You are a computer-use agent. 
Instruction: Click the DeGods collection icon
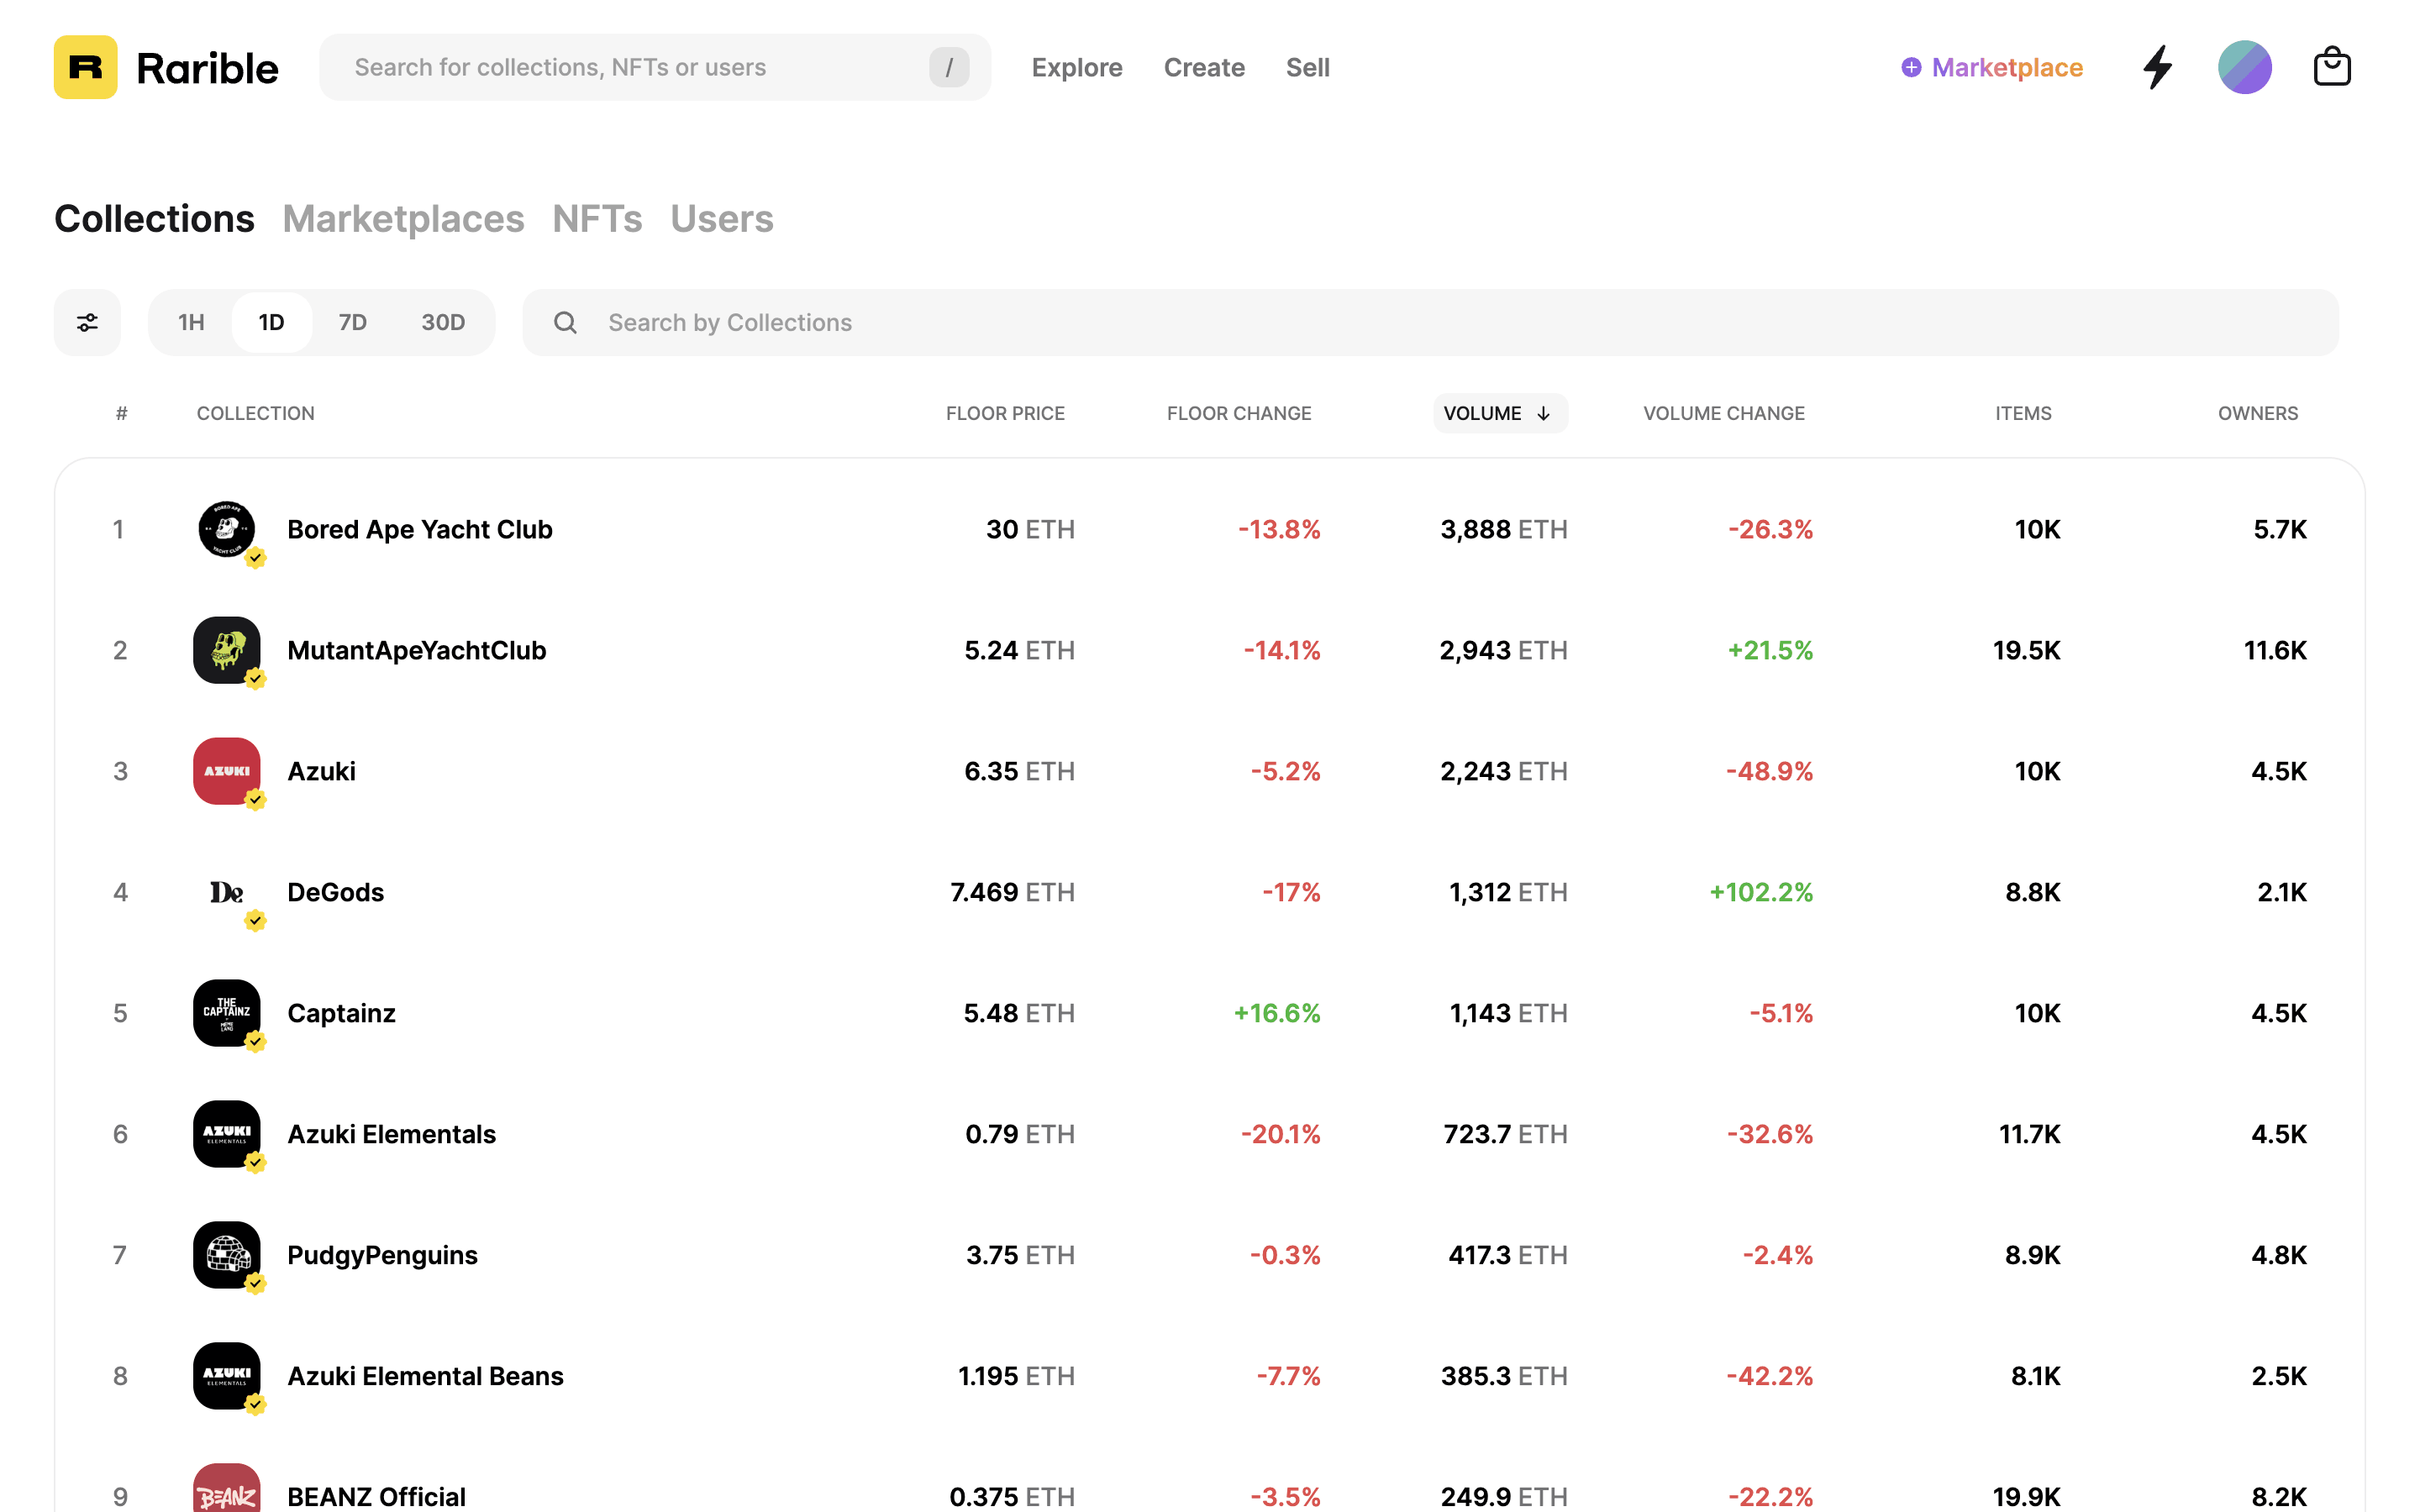coord(227,892)
